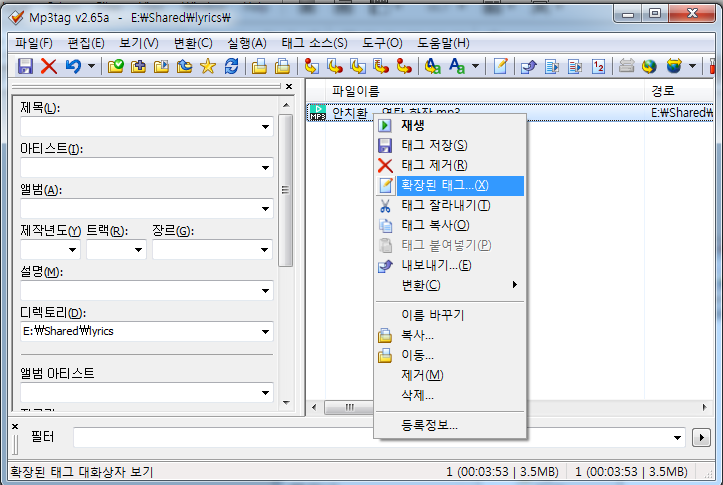Viewport: 723px width, 485px height.
Task: Click the undo arrow toolbar icon
Action: (x=72, y=66)
